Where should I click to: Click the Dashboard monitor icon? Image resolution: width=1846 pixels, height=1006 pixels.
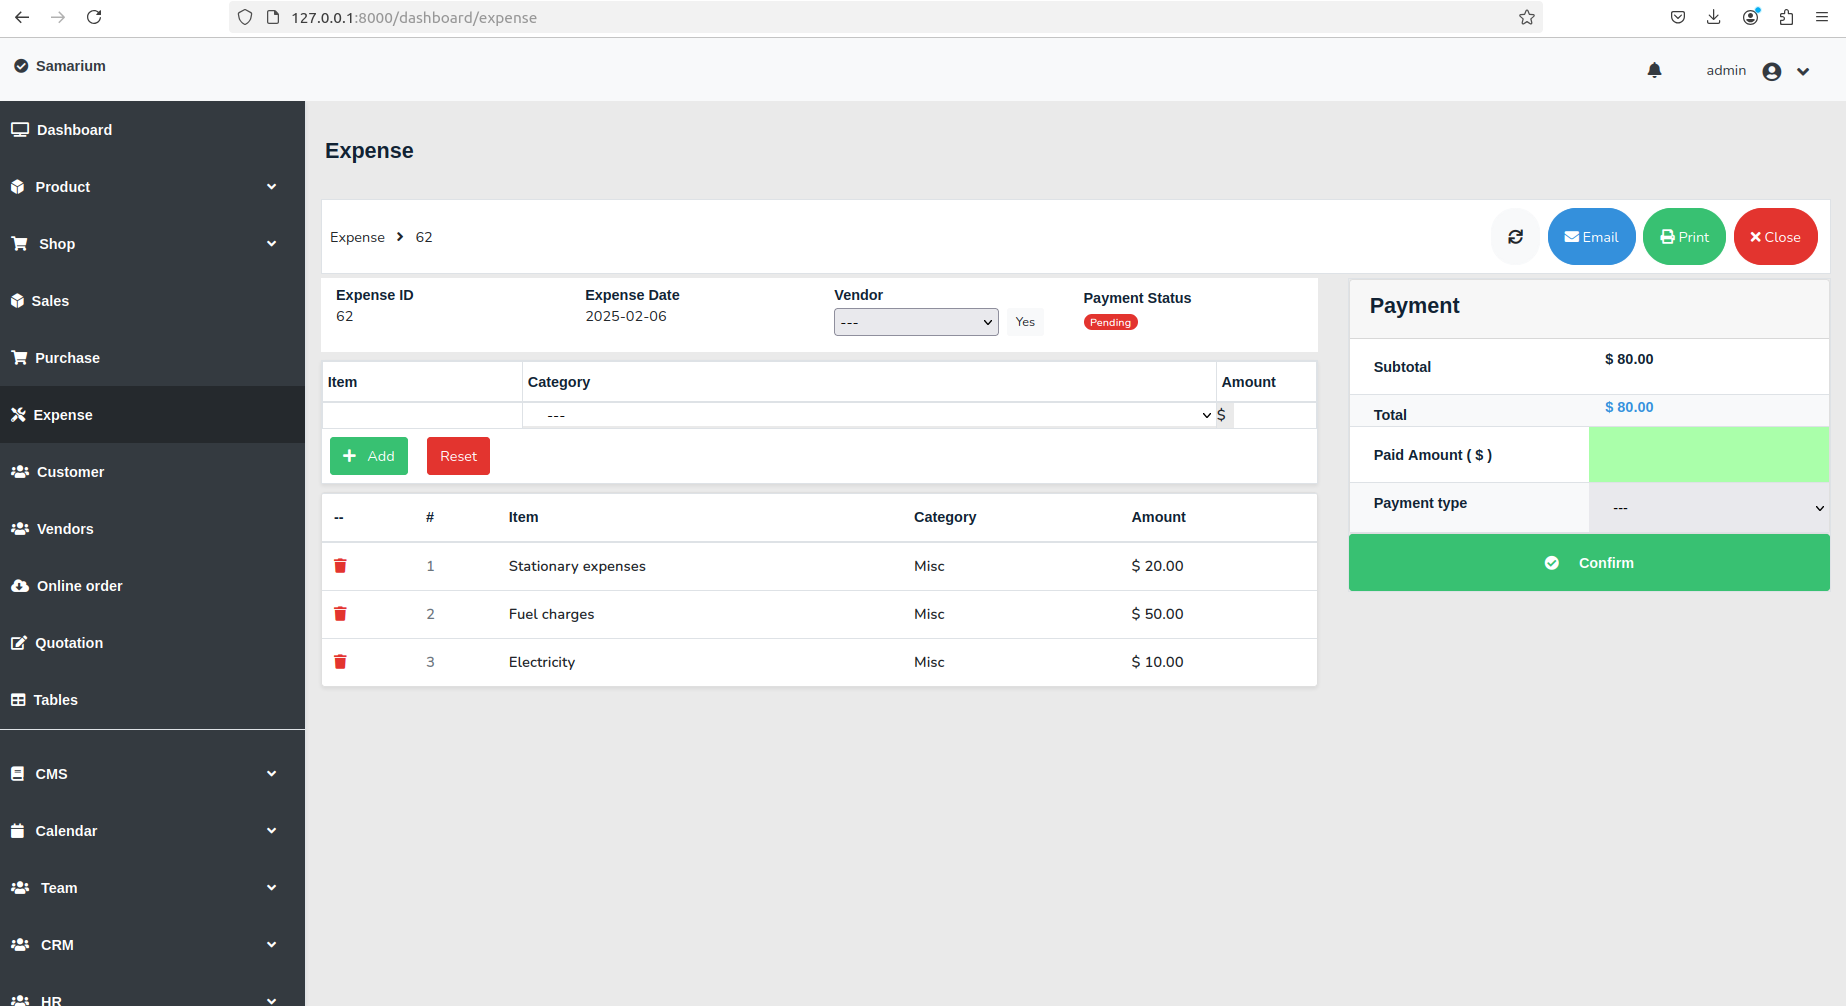click(20, 130)
